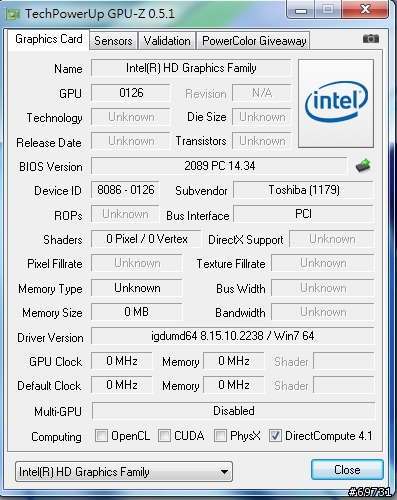Enable the OpenCL checkbox
Image resolution: width=397 pixels, height=500 pixels.
(101, 435)
